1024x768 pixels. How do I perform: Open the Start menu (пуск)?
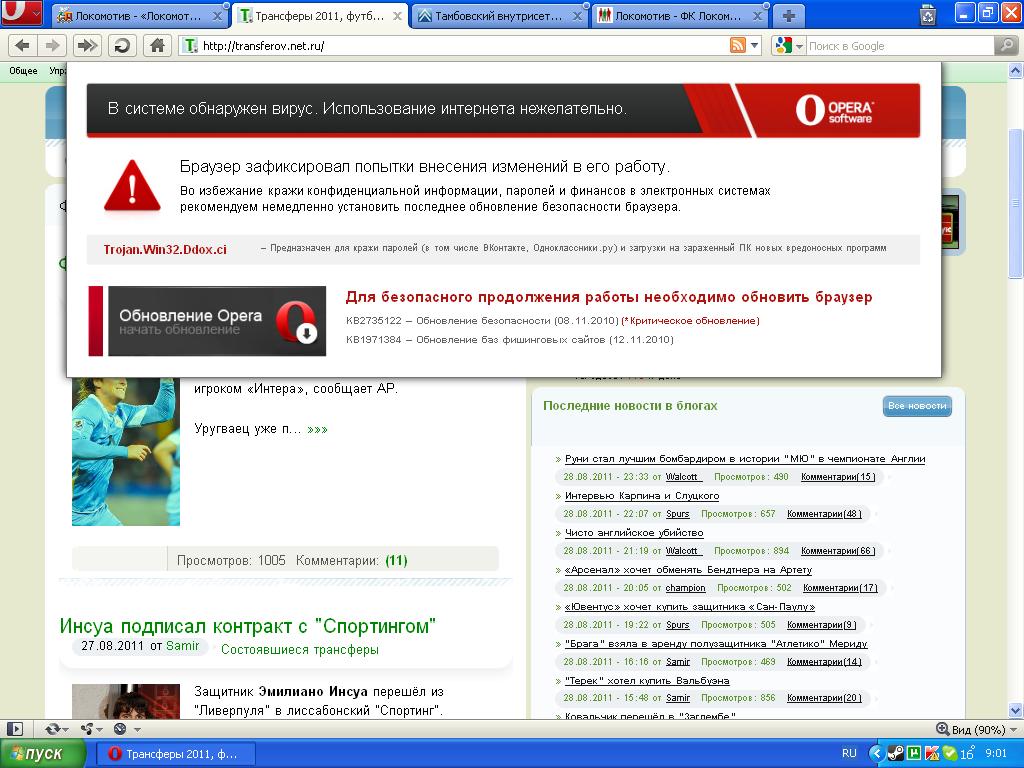[42, 754]
